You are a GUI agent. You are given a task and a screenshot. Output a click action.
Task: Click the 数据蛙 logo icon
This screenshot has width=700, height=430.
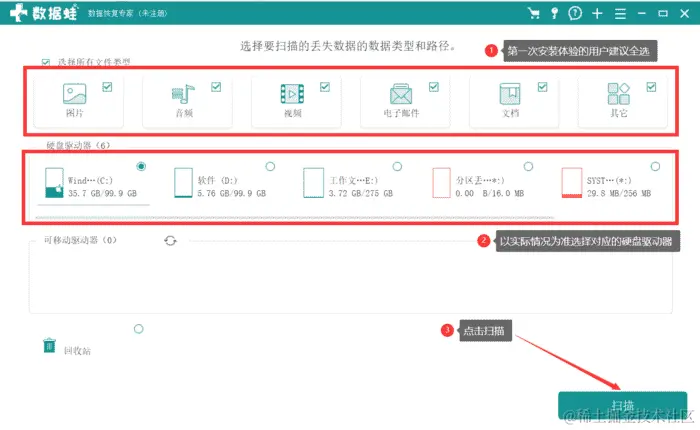pyautogui.click(x=19, y=13)
